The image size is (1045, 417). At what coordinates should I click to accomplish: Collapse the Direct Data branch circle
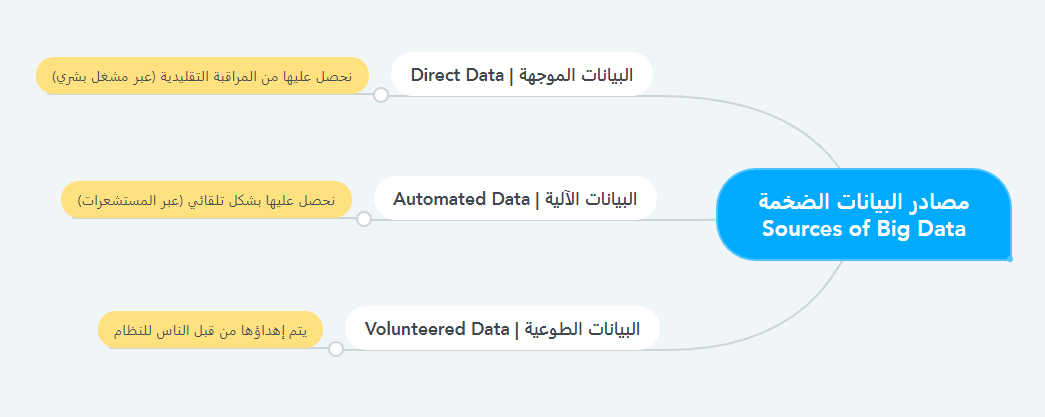tap(380, 95)
